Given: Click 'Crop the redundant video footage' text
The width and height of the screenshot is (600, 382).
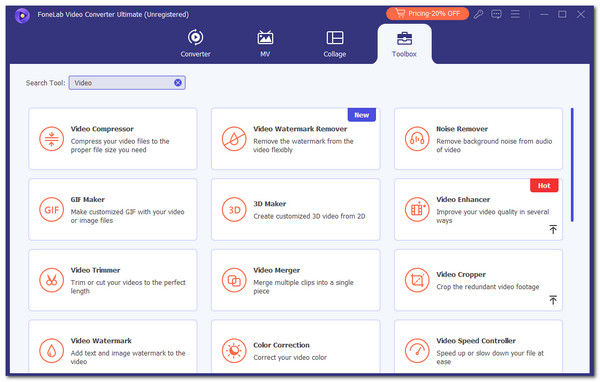Looking at the screenshot, I should tap(488, 287).
